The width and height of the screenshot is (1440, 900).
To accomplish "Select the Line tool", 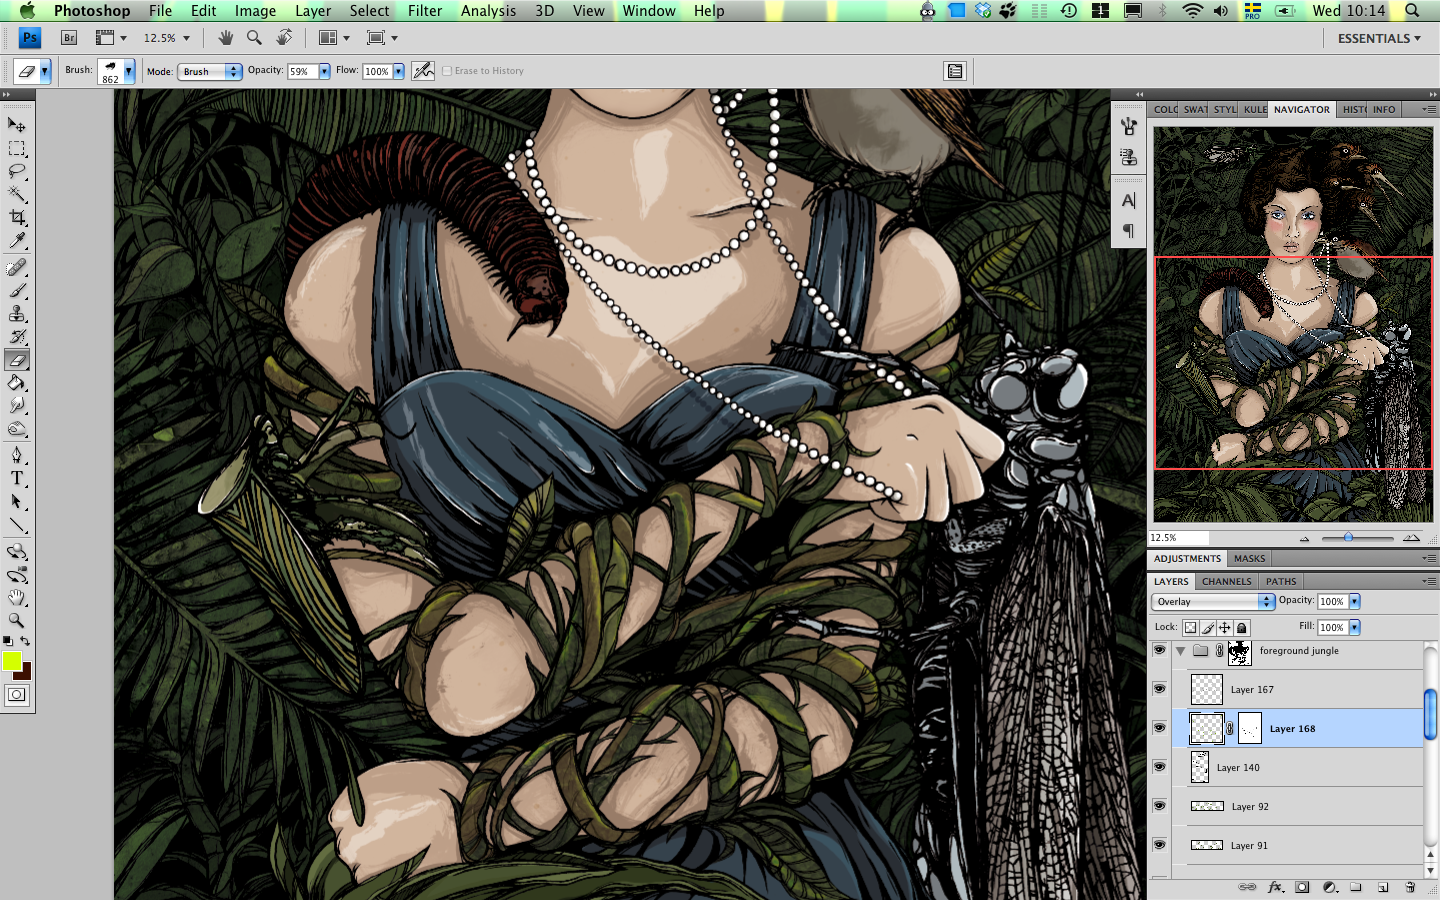I will pyautogui.click(x=17, y=525).
